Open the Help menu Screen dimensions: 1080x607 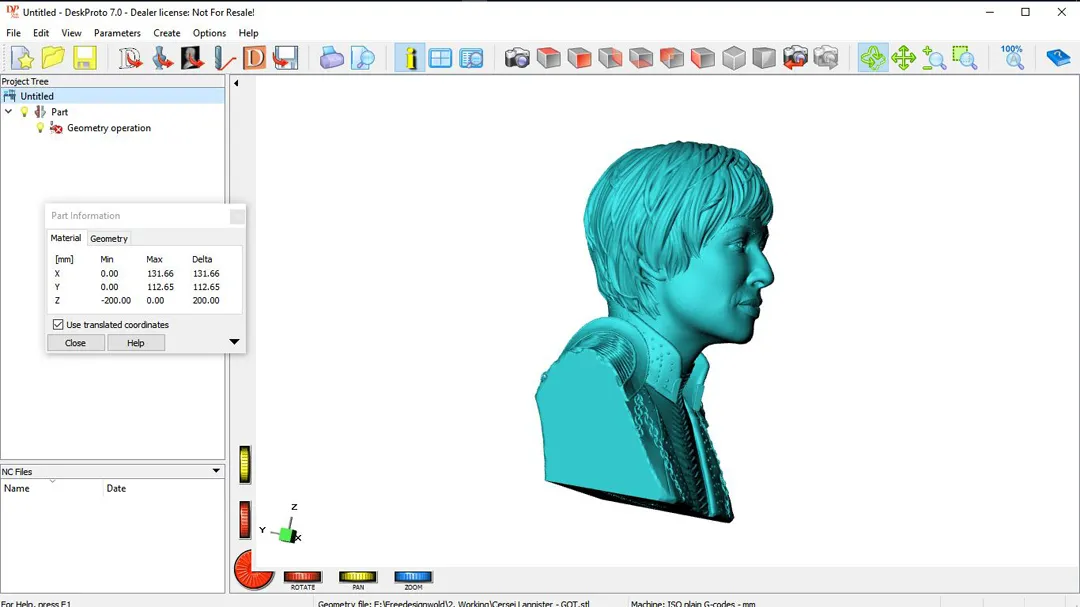249,33
